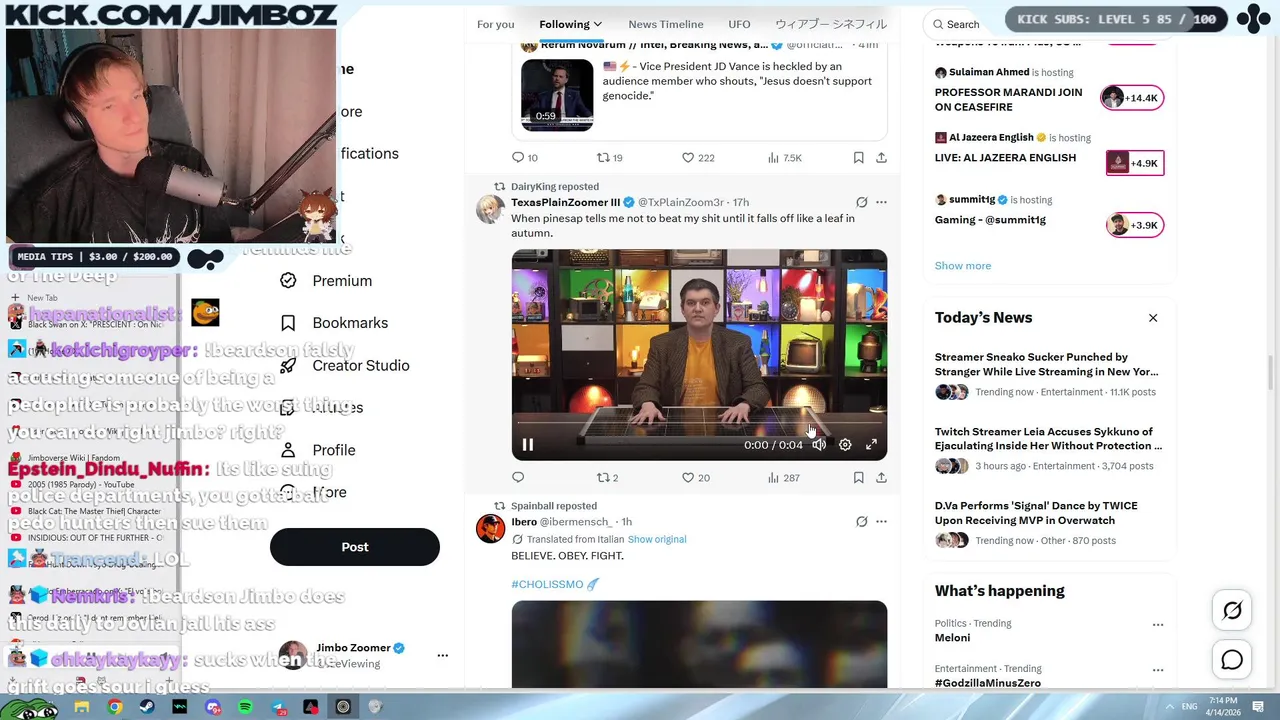Viewport: 1280px width, 720px height.
Task: Open more options for #GodzillaMinusZero trend
Action: tap(1158, 669)
